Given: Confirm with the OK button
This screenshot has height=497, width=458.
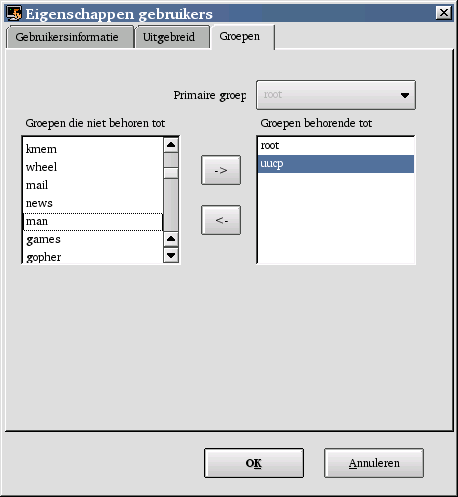Looking at the screenshot, I should click(x=254, y=463).
